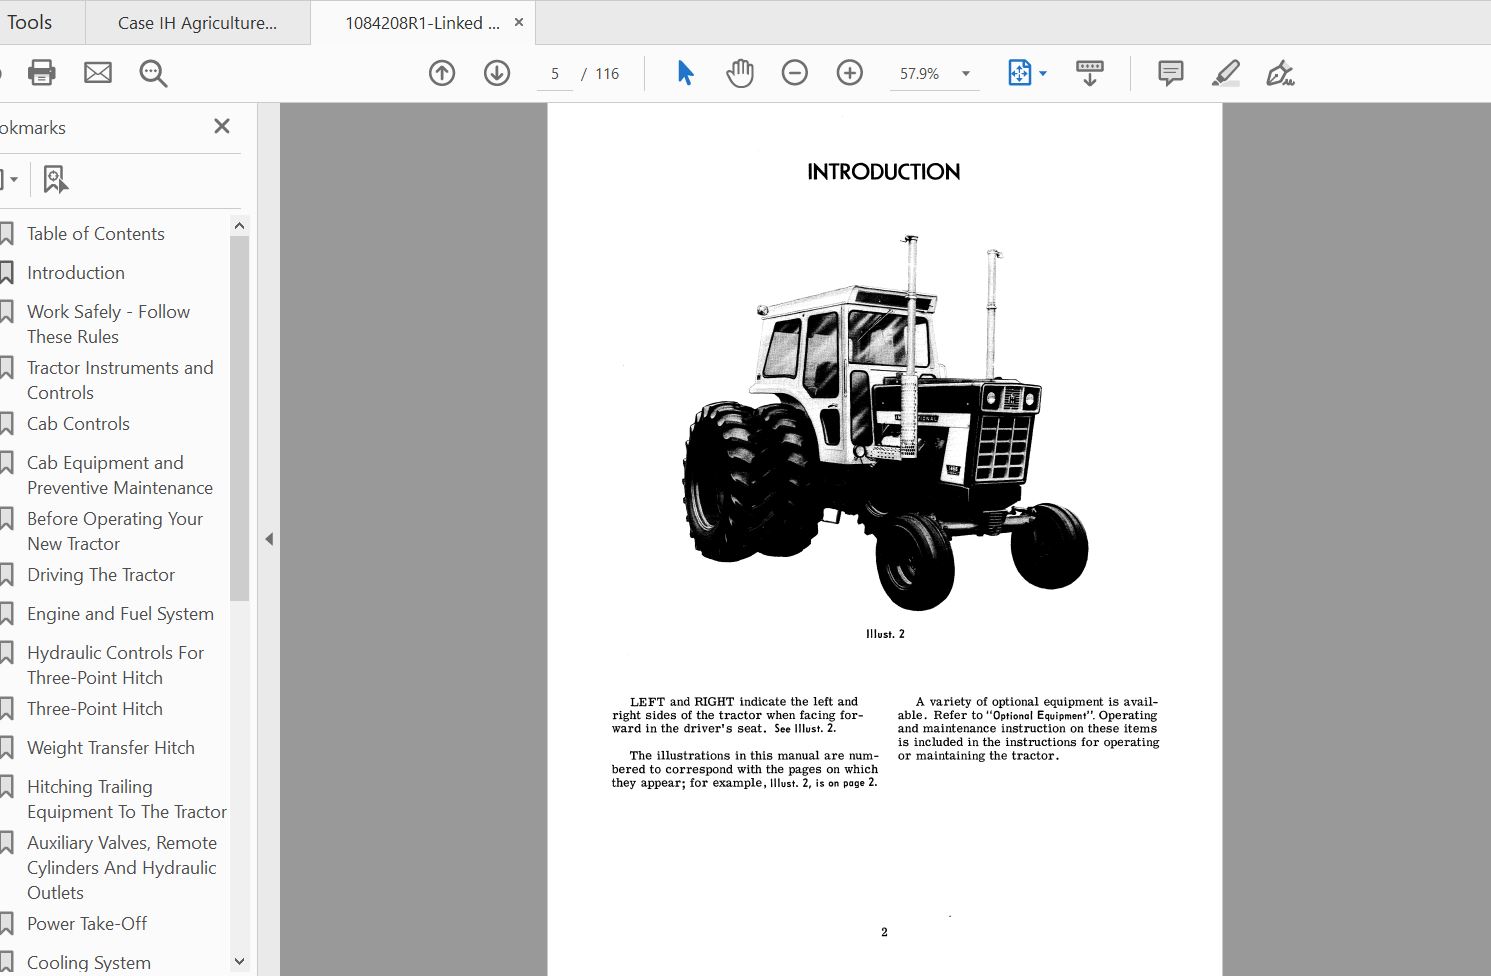This screenshot has width=1491, height=976.
Task: Close the 1084208R1-Linked tab
Action: coord(519,22)
